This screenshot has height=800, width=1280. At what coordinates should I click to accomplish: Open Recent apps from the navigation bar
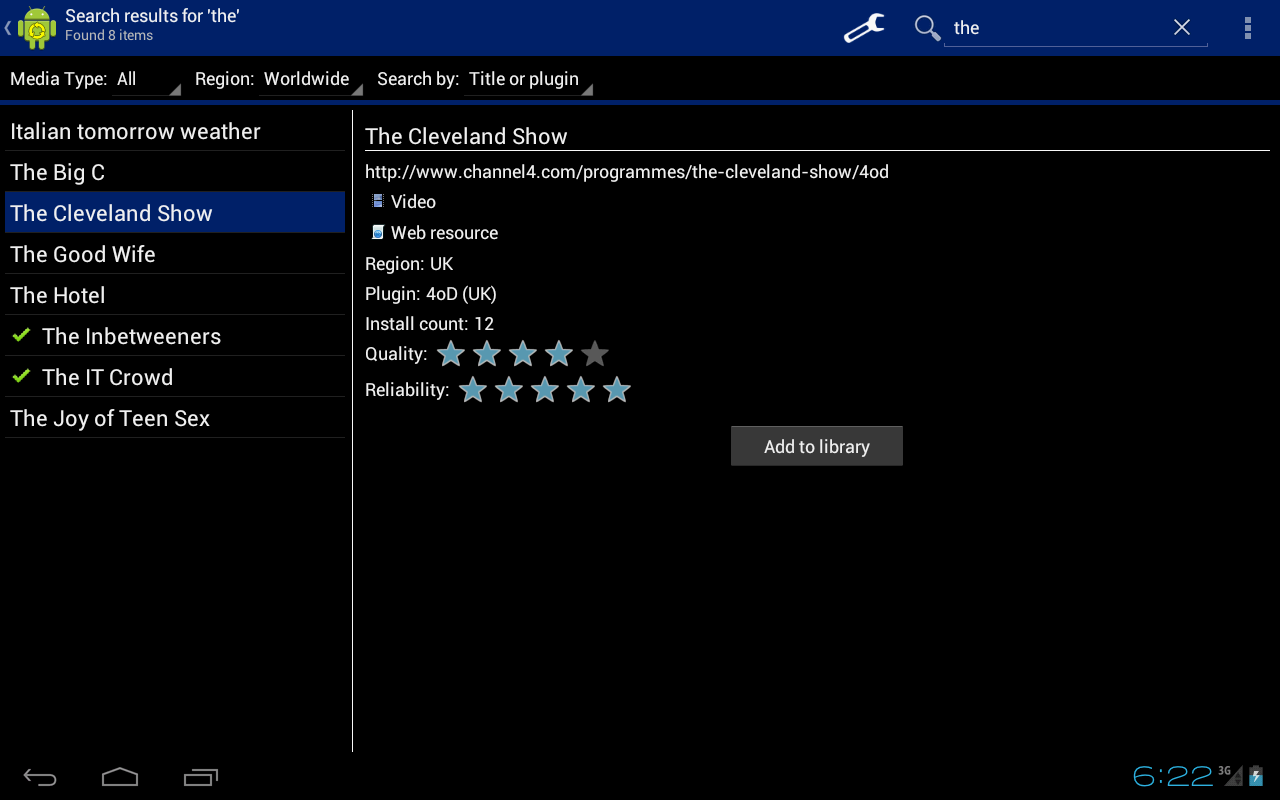200,776
